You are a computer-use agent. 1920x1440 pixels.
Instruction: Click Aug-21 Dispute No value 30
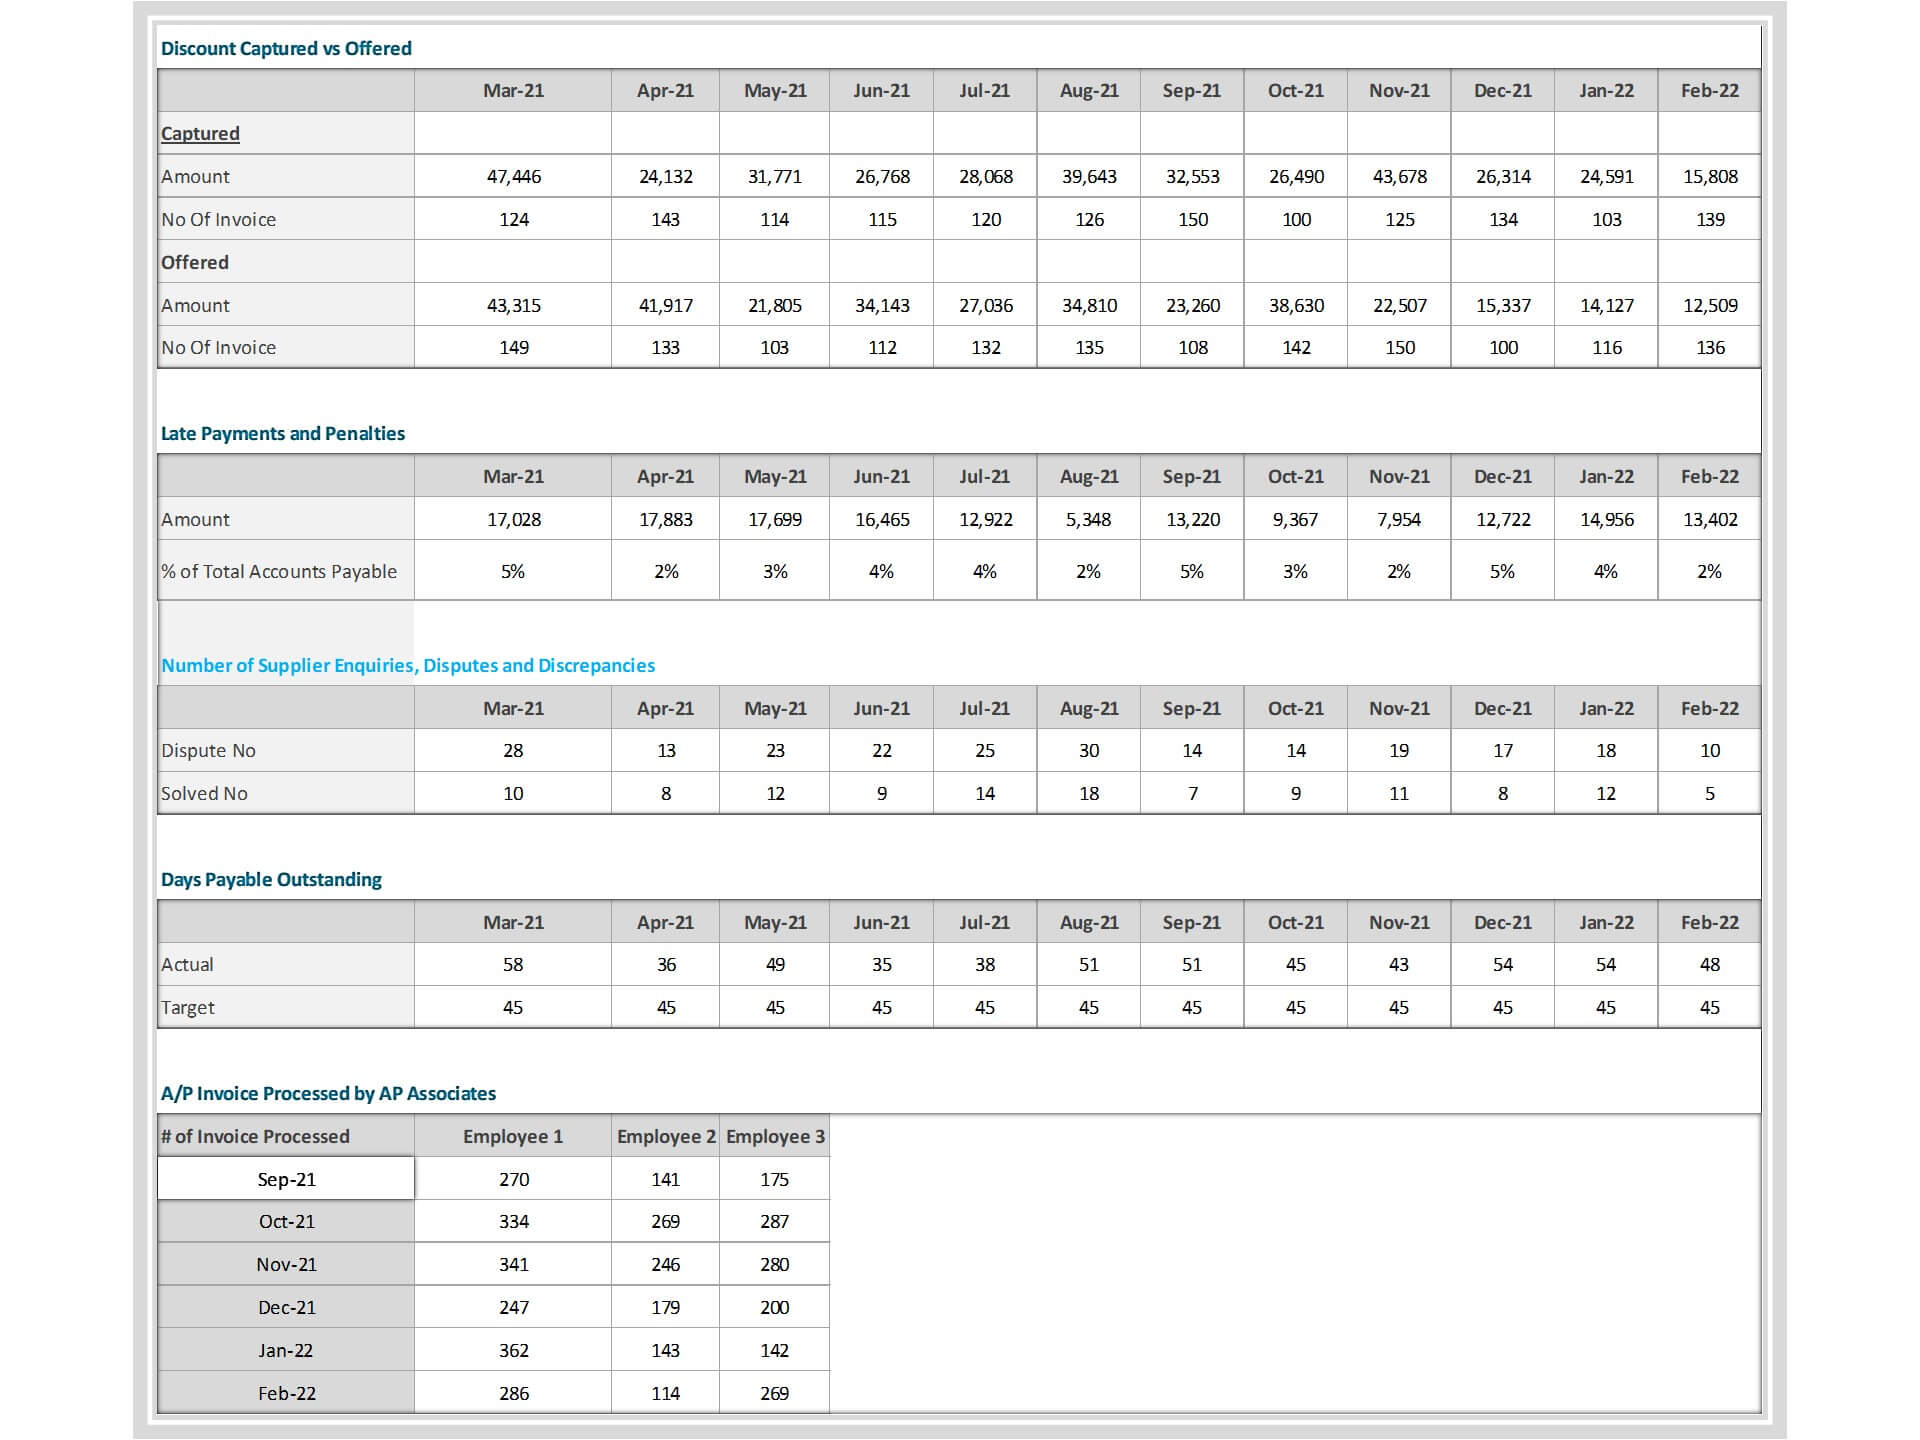pyautogui.click(x=1089, y=750)
